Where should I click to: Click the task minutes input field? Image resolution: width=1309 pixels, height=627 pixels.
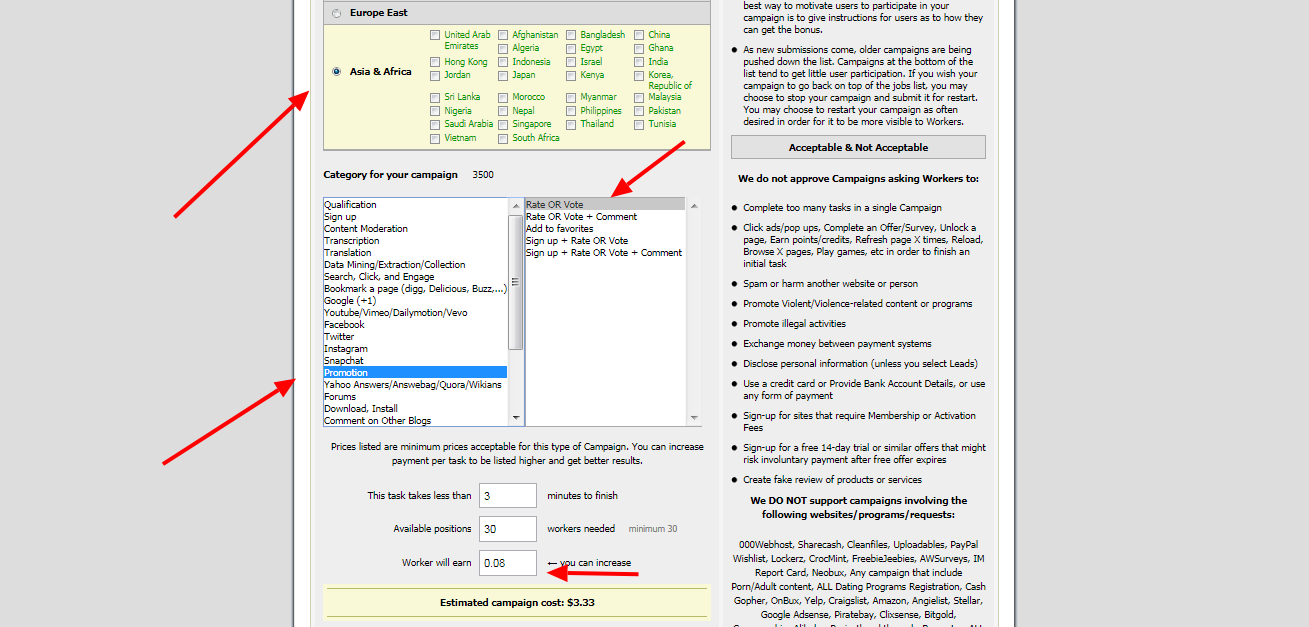(x=508, y=495)
